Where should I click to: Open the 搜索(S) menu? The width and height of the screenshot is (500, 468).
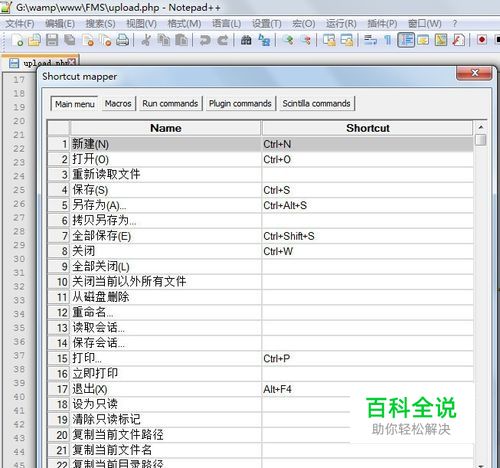coord(100,24)
